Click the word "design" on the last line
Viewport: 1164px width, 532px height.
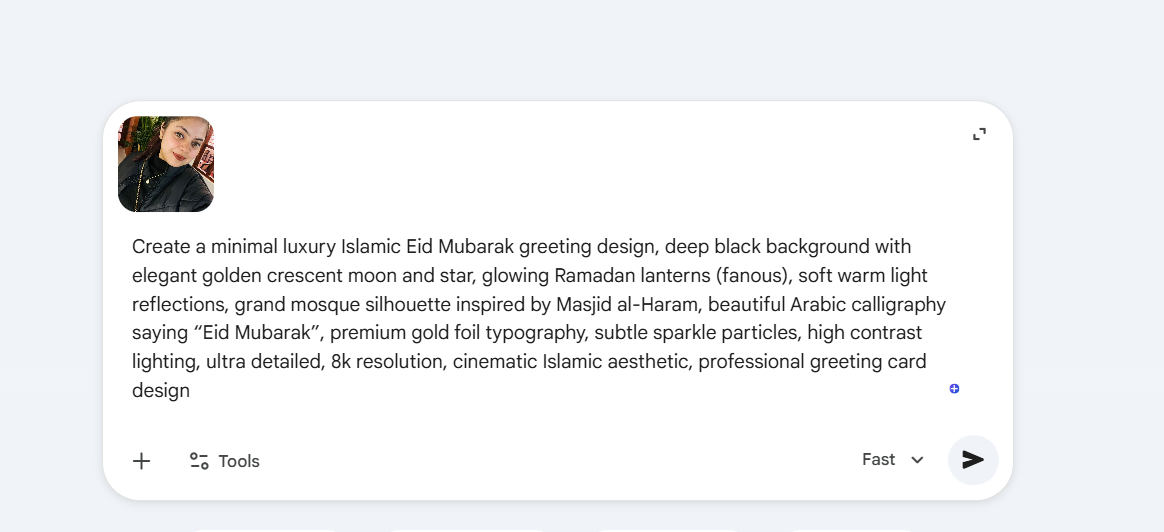point(161,391)
